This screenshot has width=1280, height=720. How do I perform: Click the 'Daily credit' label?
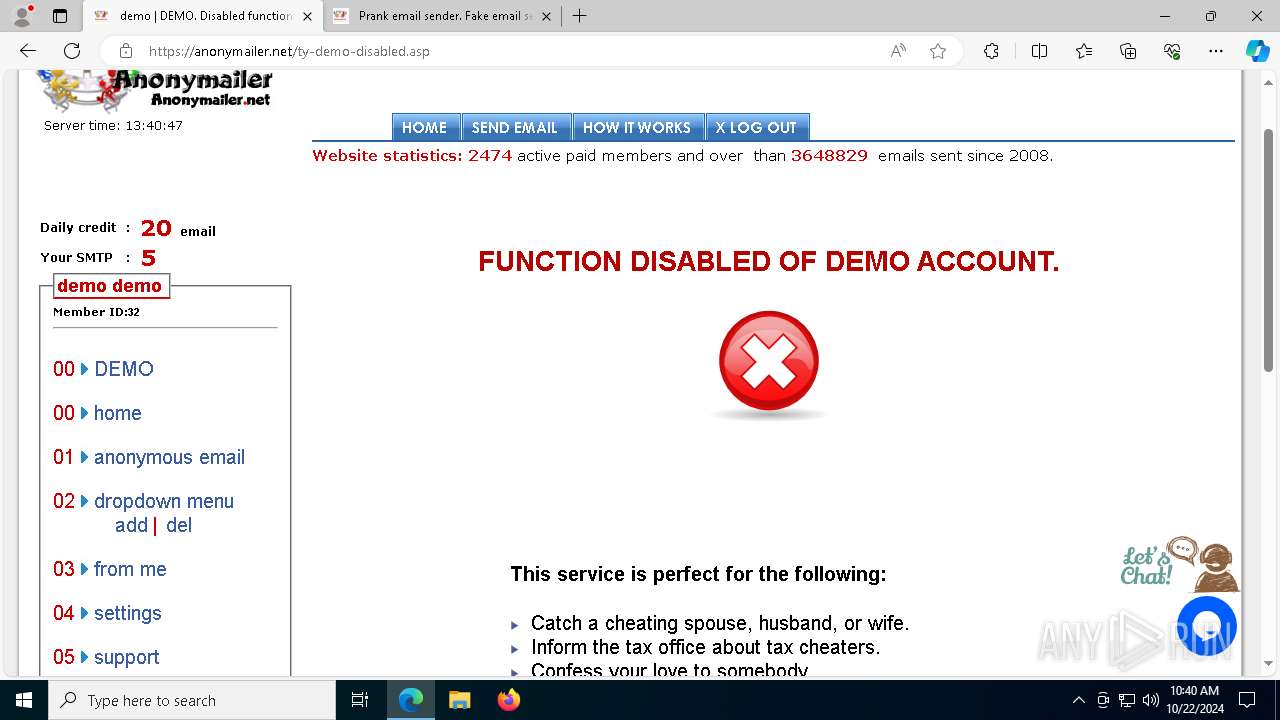tap(78, 228)
